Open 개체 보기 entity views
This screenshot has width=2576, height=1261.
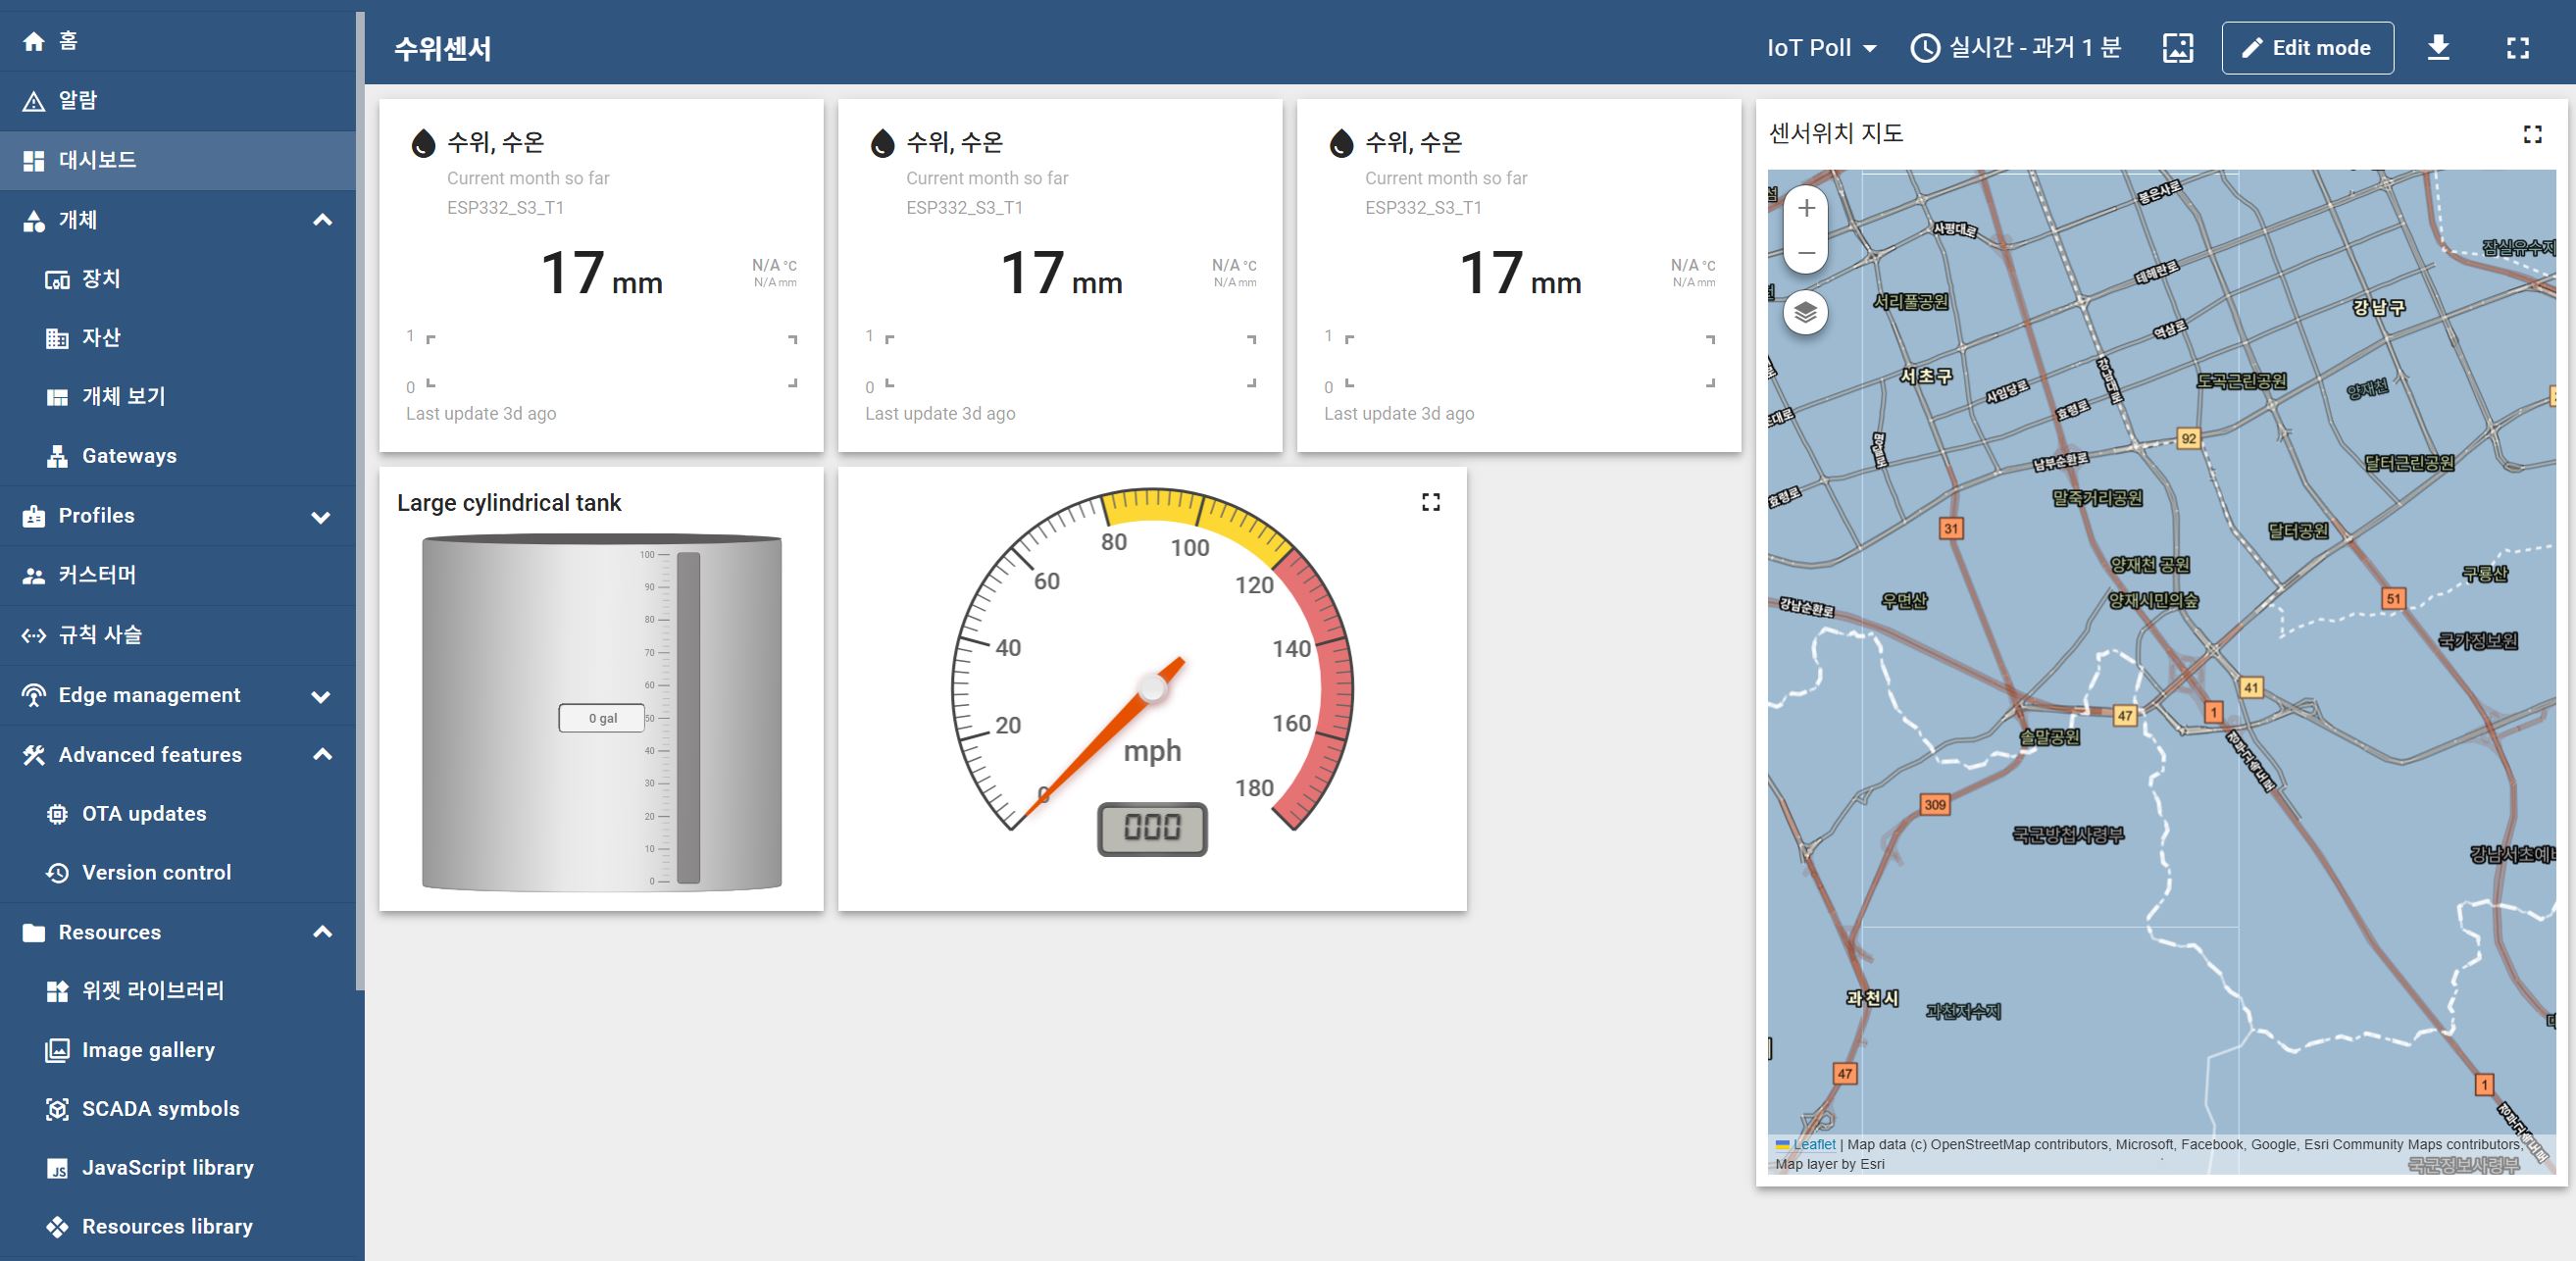click(x=178, y=397)
